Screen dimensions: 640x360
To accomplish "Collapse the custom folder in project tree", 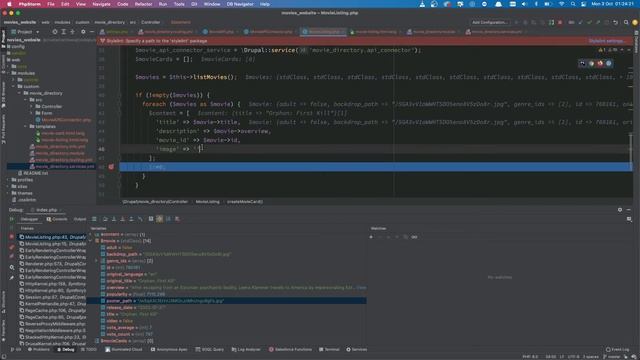I will click(x=13, y=87).
